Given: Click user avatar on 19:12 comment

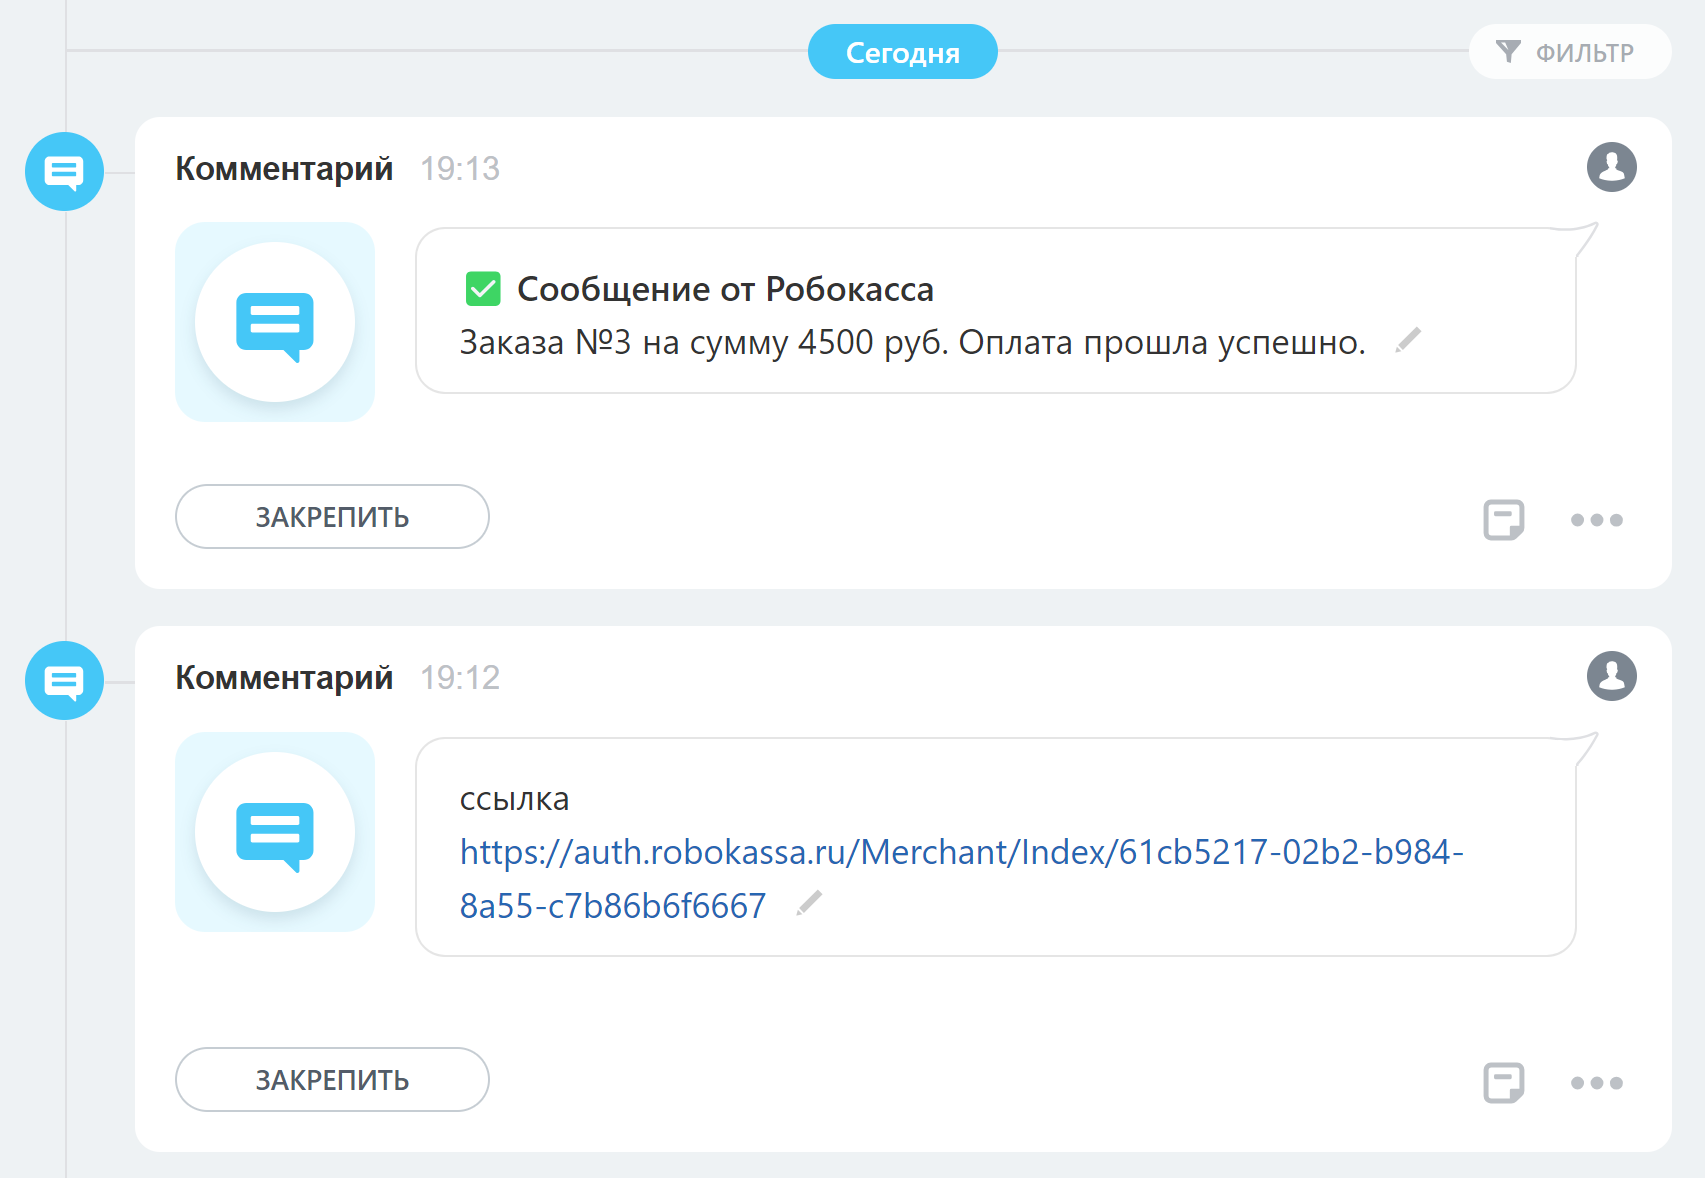Looking at the screenshot, I should click(x=1611, y=676).
